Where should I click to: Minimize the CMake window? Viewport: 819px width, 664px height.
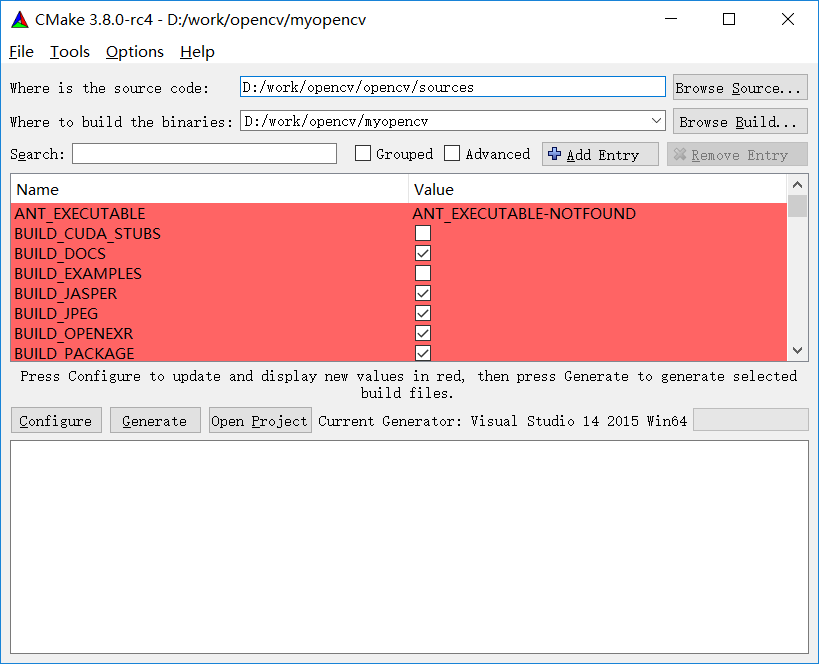pos(671,19)
